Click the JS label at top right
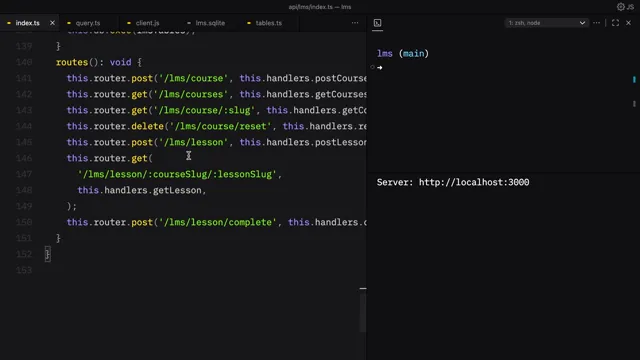 coord(630,7)
